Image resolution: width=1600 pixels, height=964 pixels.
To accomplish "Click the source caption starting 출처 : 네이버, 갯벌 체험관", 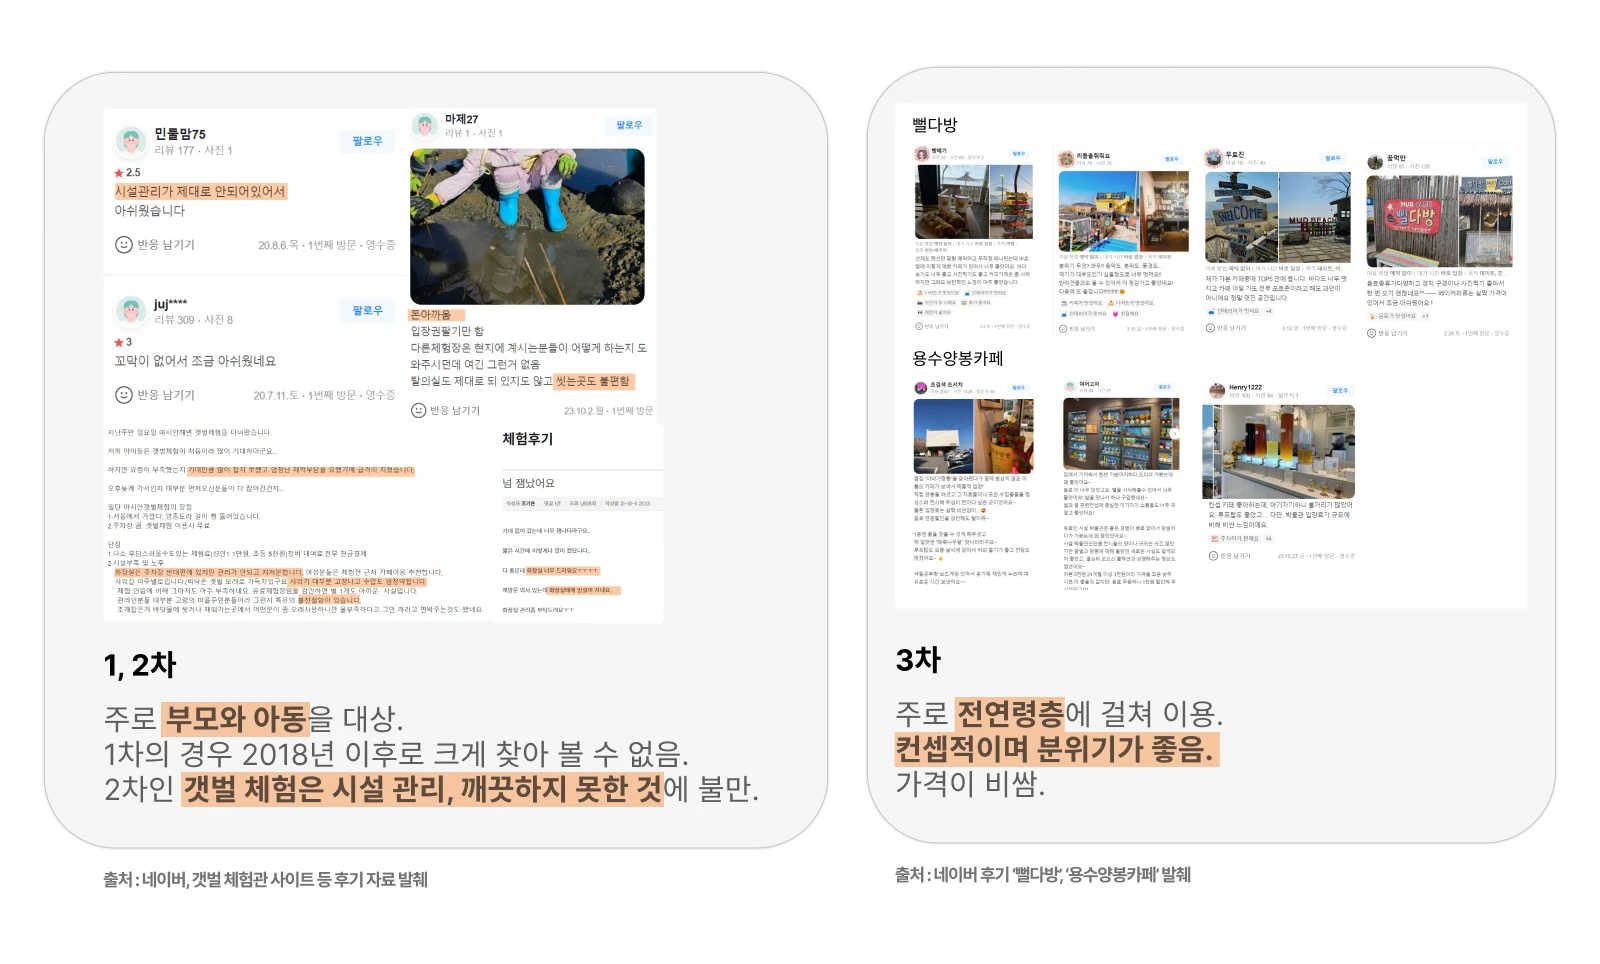I will click(265, 880).
